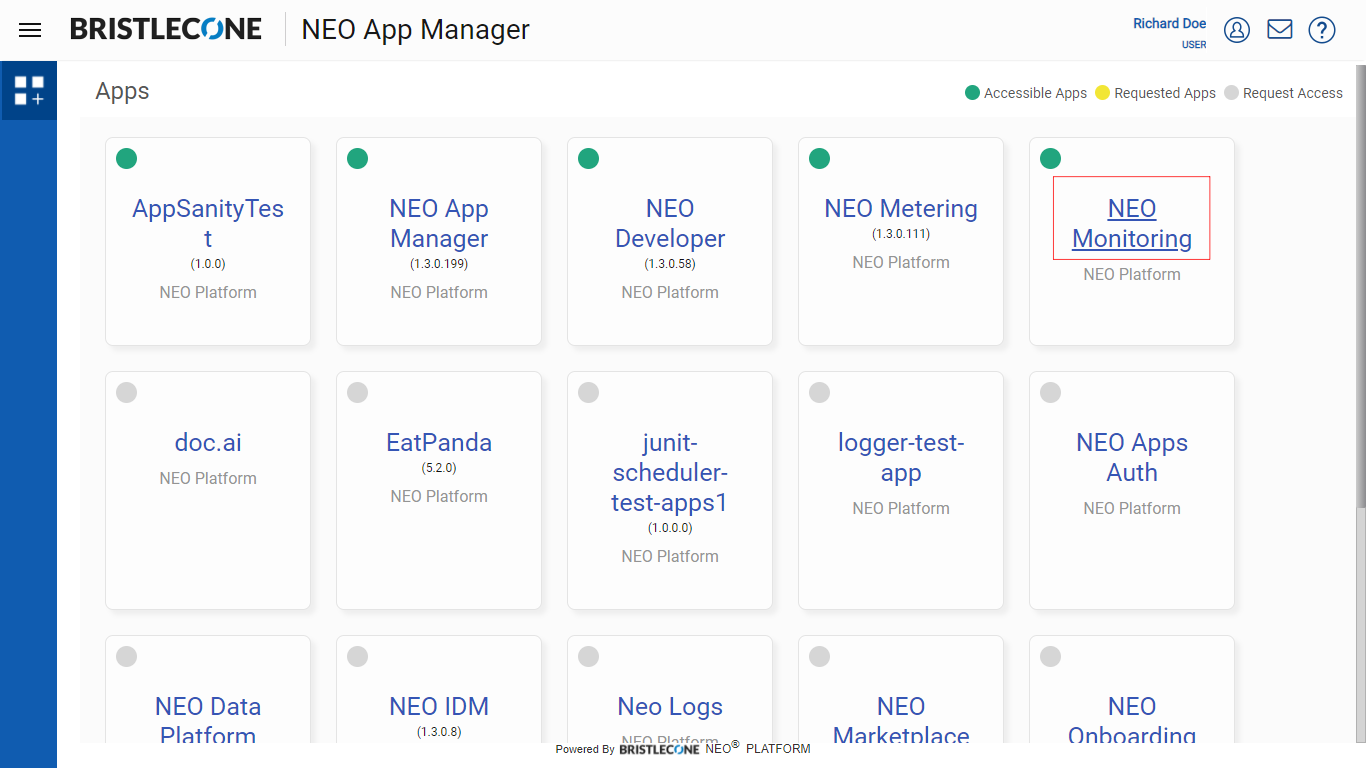Select the logger-test-app title
This screenshot has width=1366, height=768.
coord(901,457)
